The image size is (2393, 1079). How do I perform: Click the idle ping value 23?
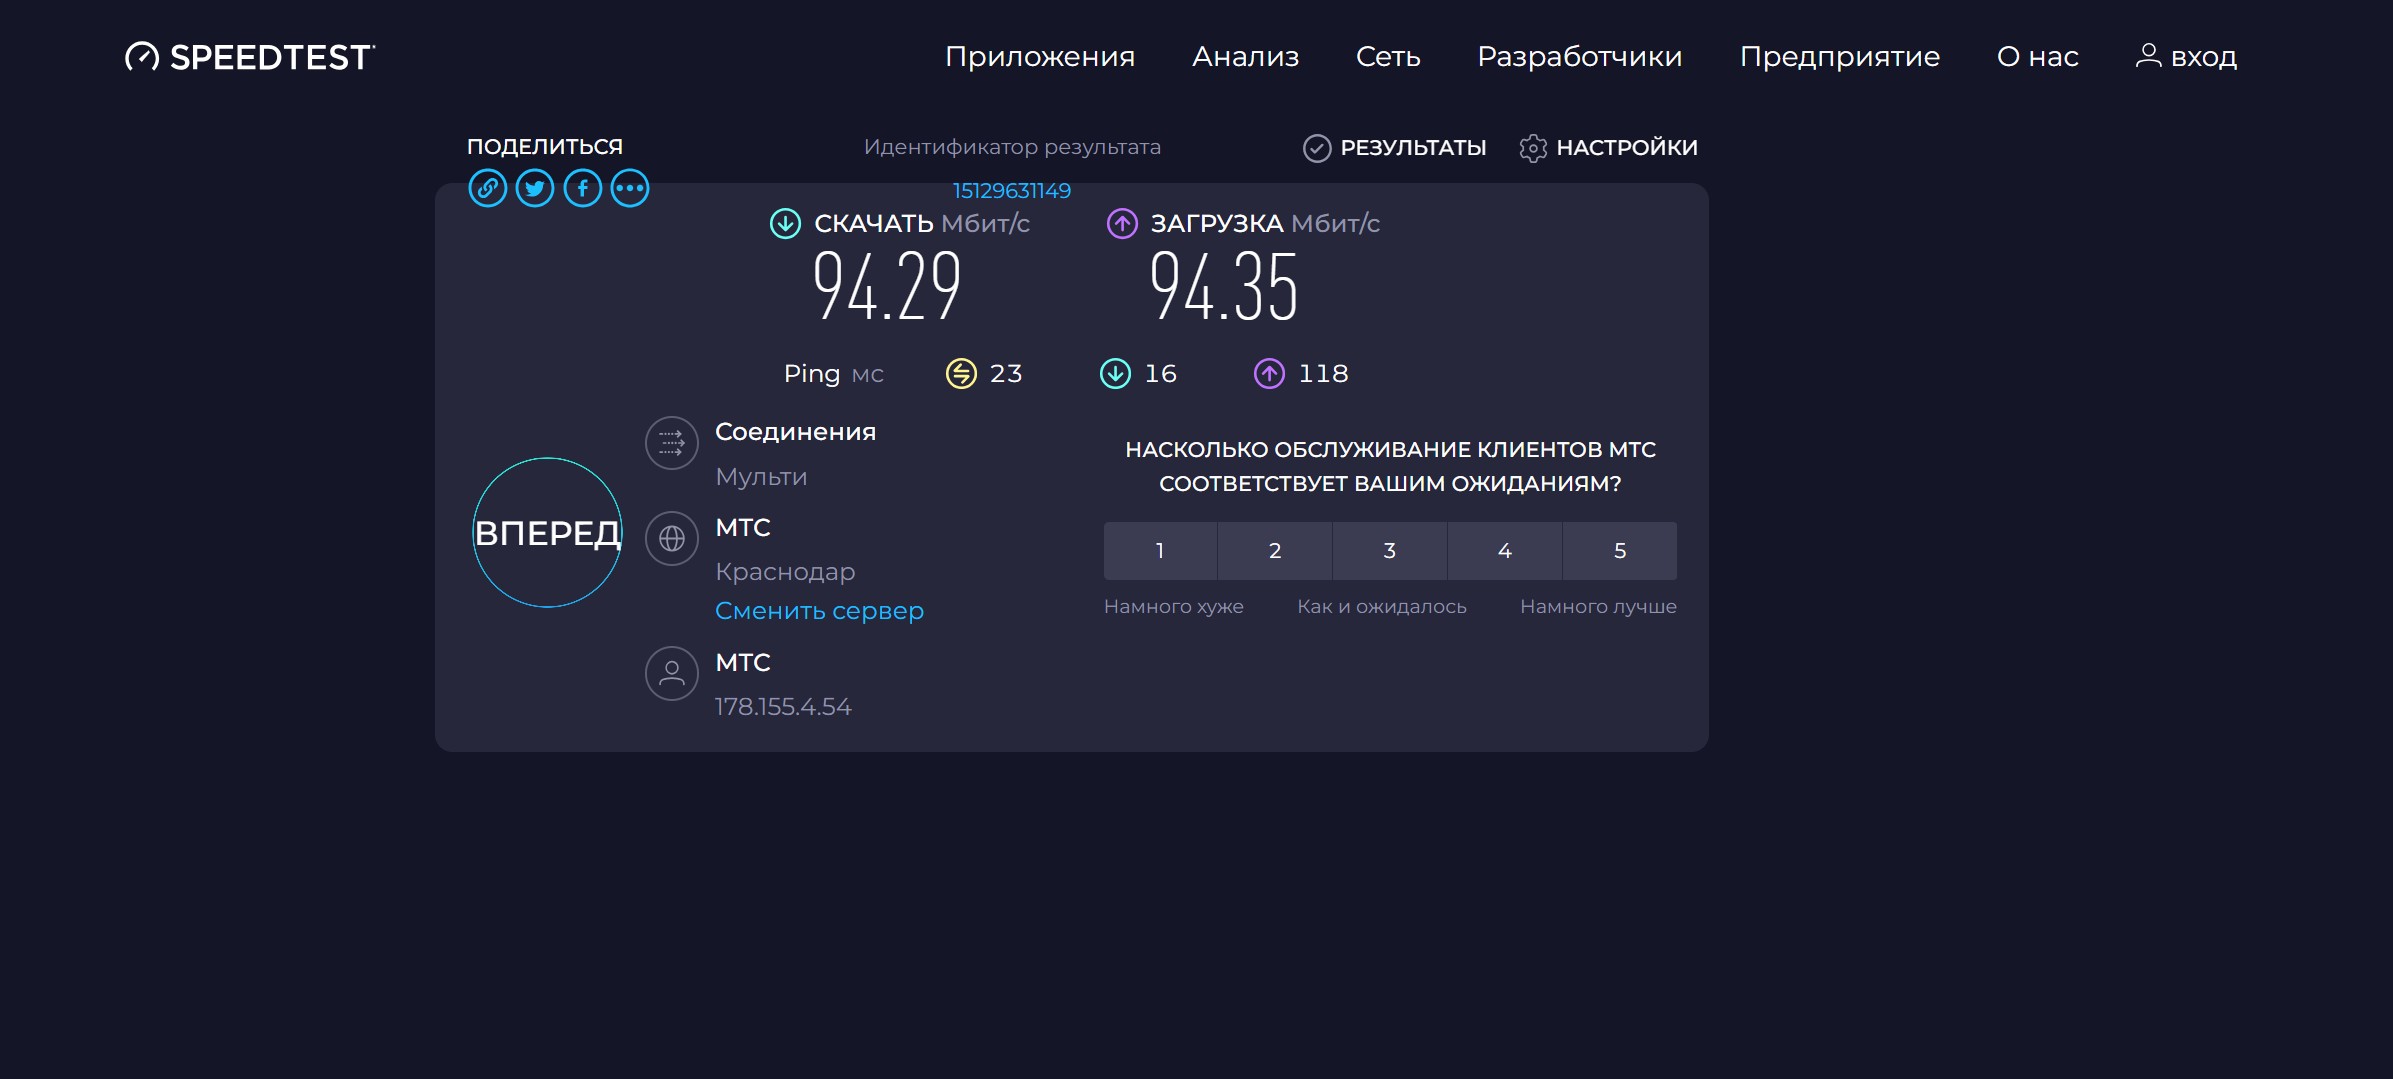pos(1006,374)
